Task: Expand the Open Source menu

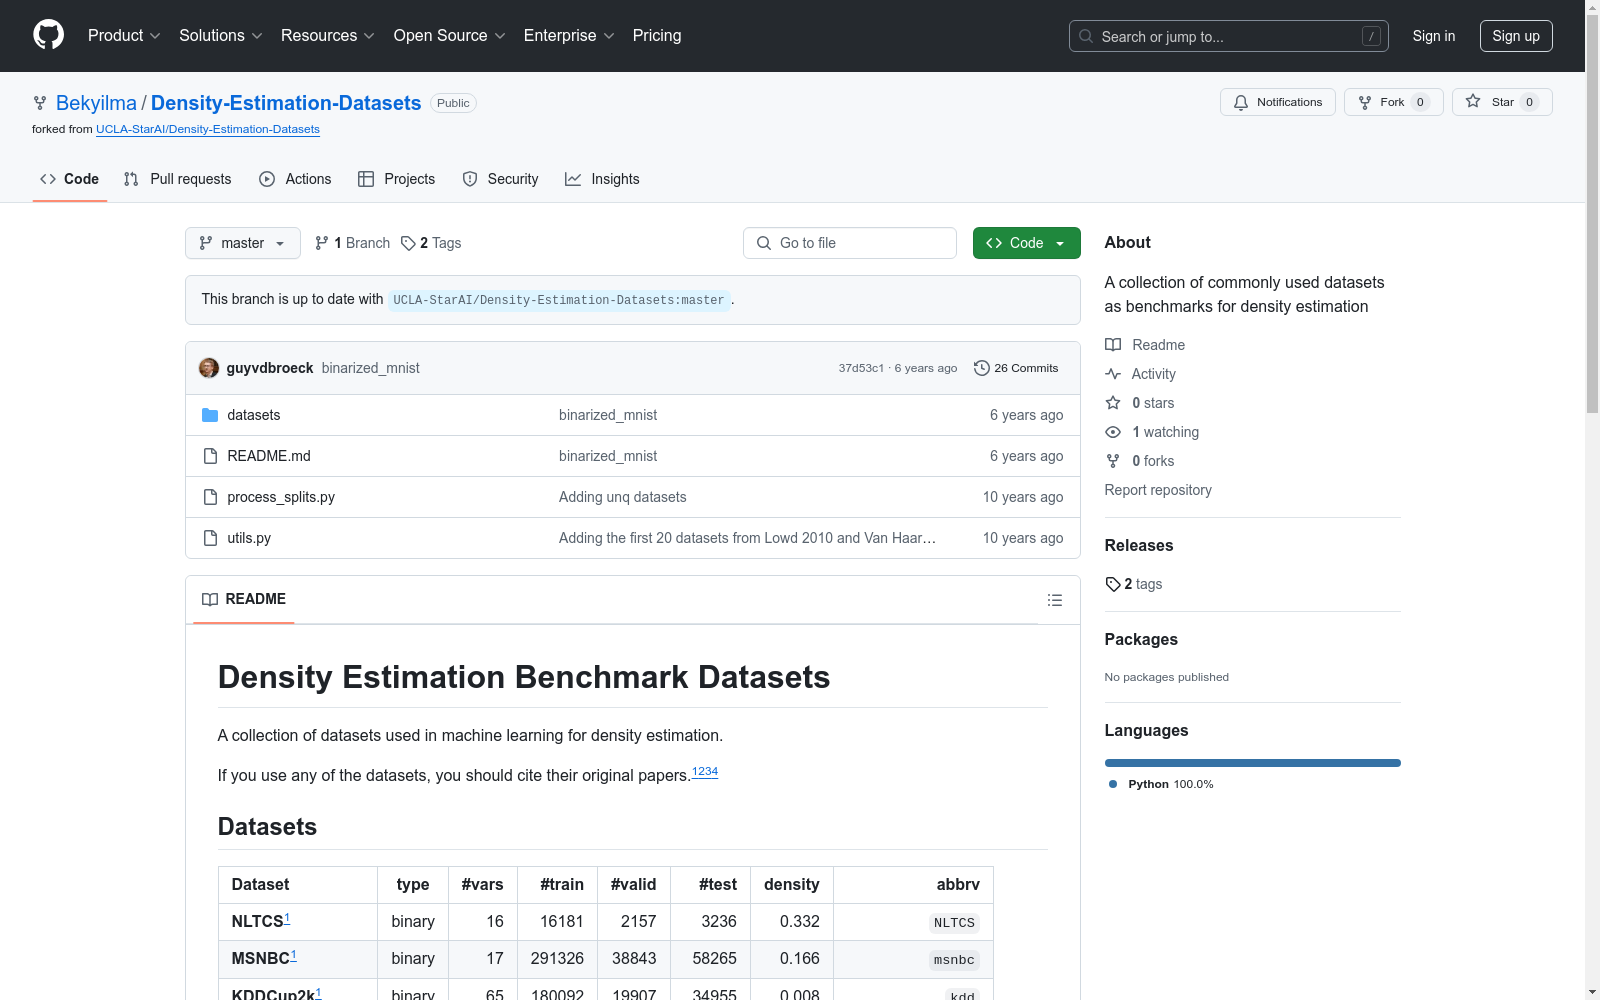Action: pyautogui.click(x=450, y=36)
